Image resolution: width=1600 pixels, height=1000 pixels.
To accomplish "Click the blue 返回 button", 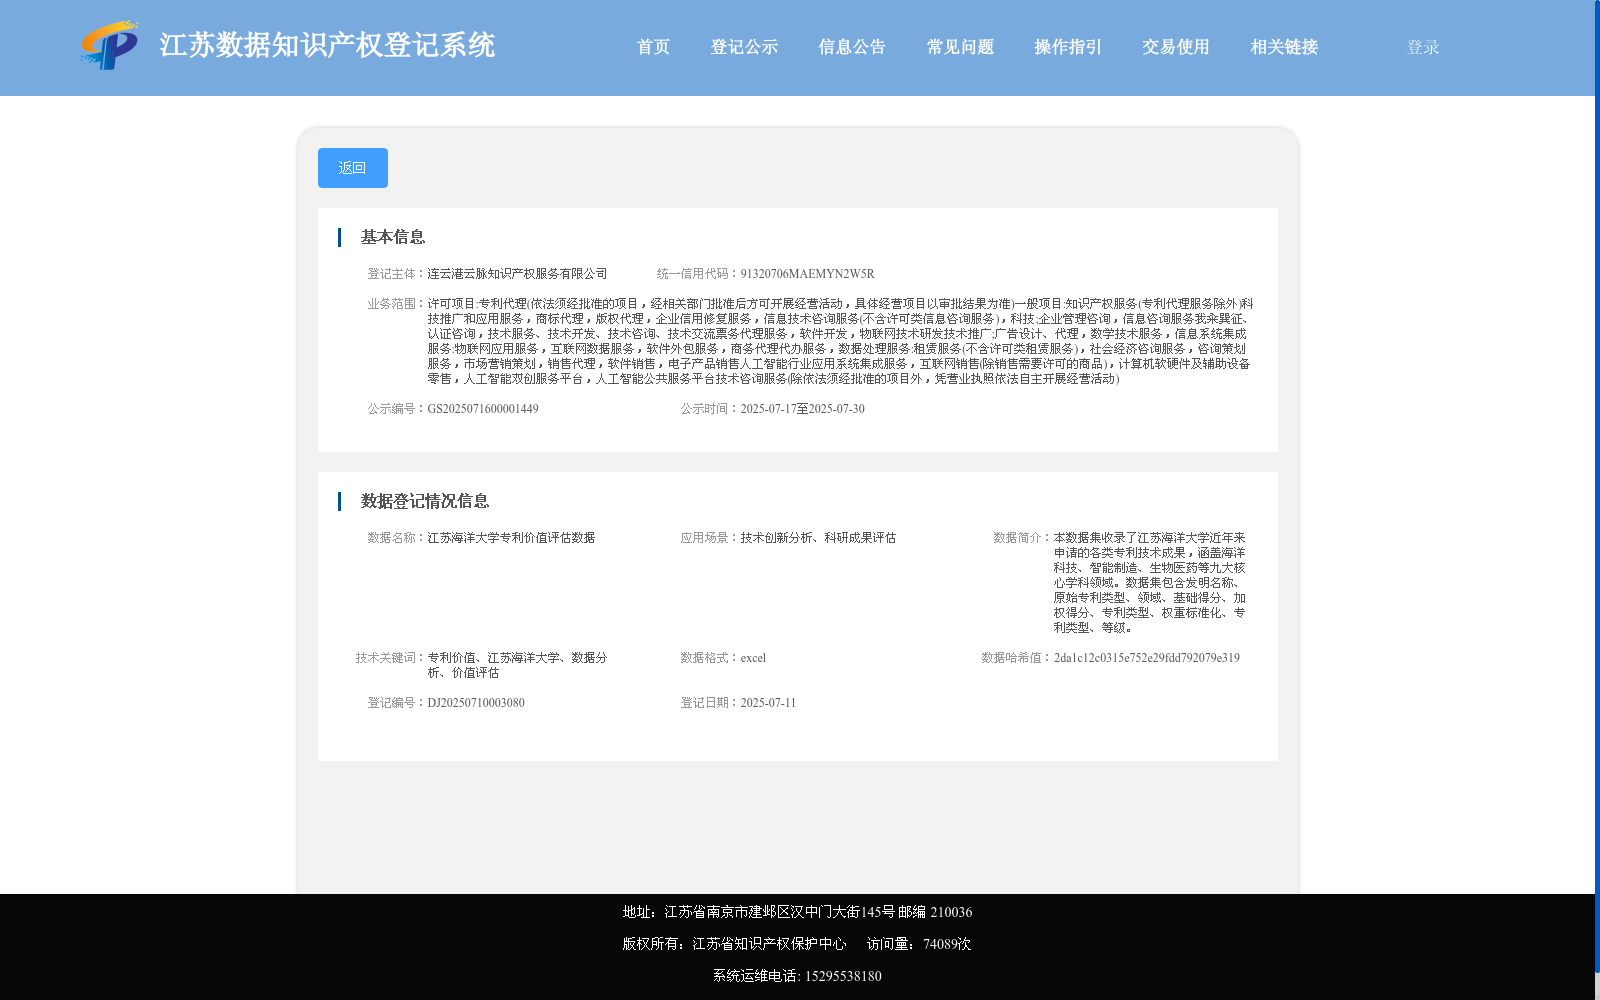I will coord(353,168).
